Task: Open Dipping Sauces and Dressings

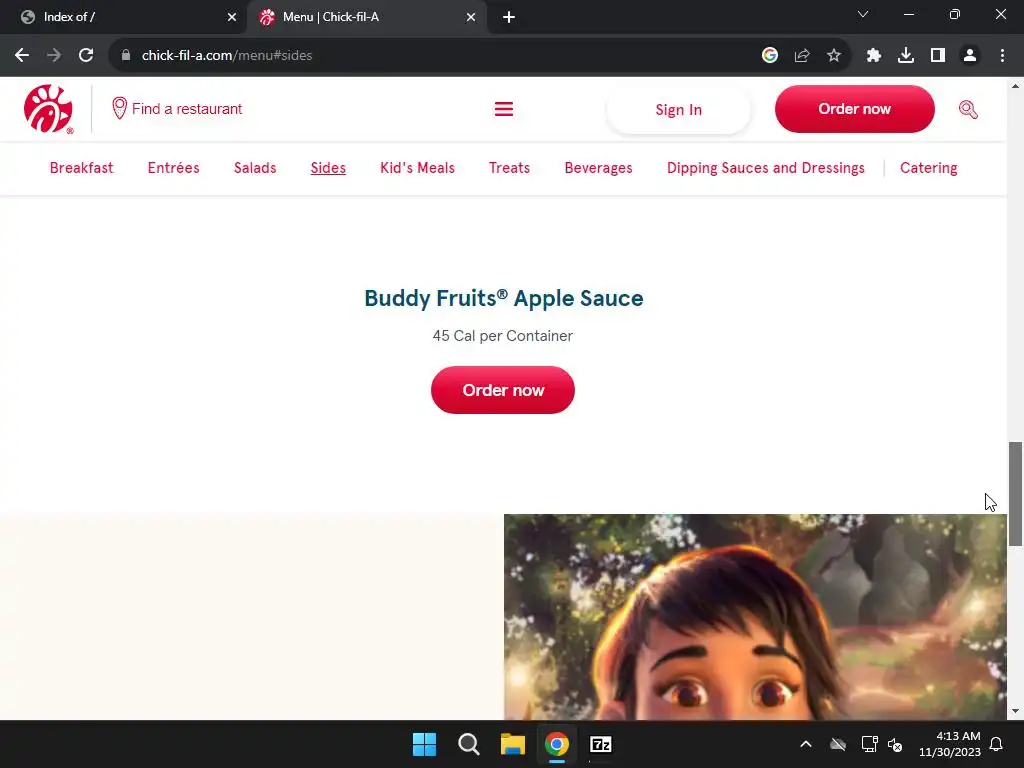Action: coord(766,168)
